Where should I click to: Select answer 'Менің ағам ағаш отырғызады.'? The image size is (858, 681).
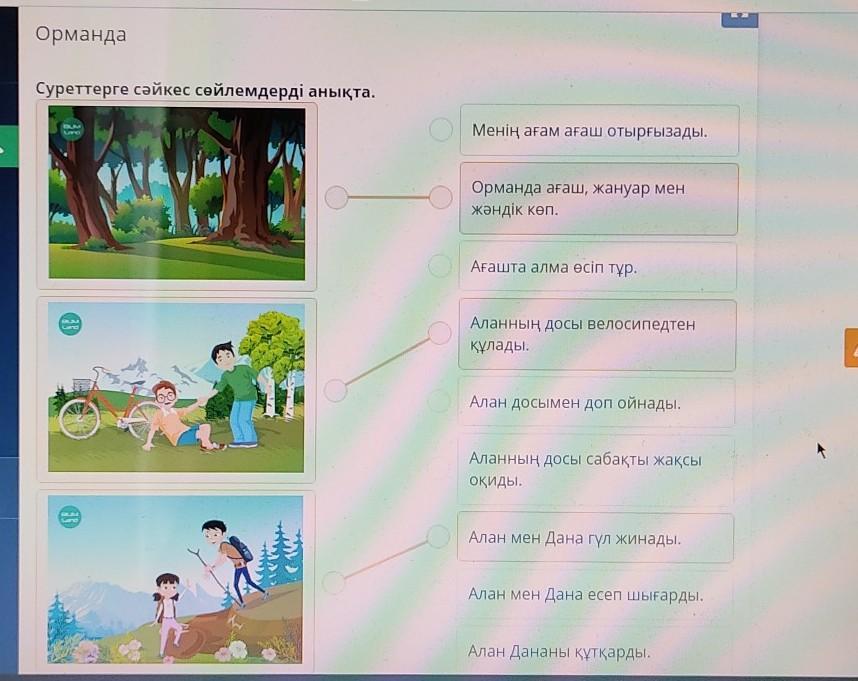599,130
